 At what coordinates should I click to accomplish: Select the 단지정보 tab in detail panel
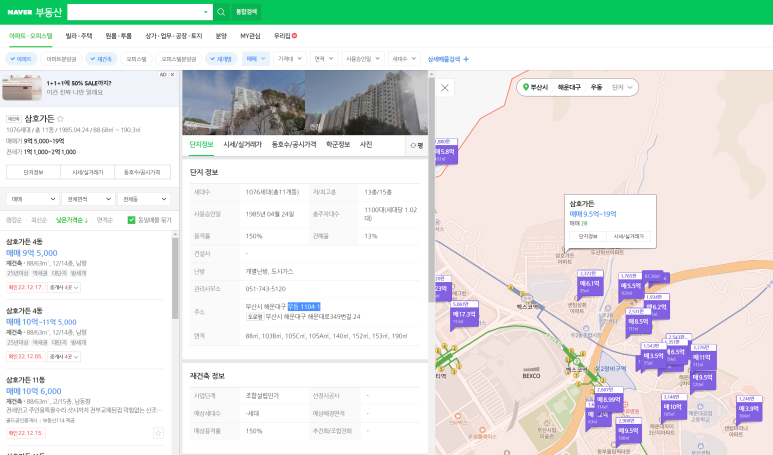click(x=202, y=144)
